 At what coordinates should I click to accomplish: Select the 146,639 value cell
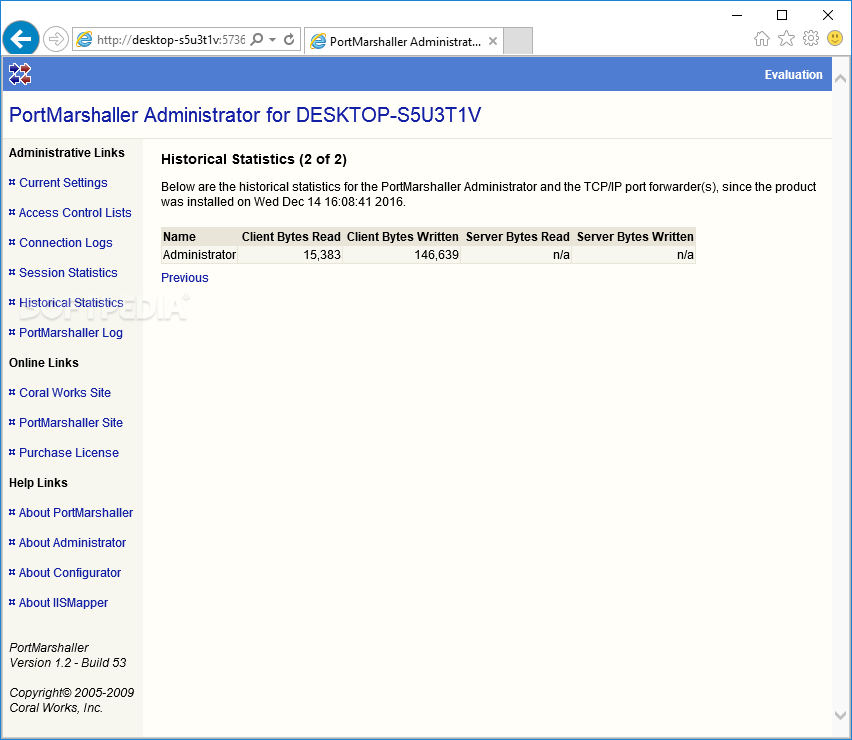[402, 255]
